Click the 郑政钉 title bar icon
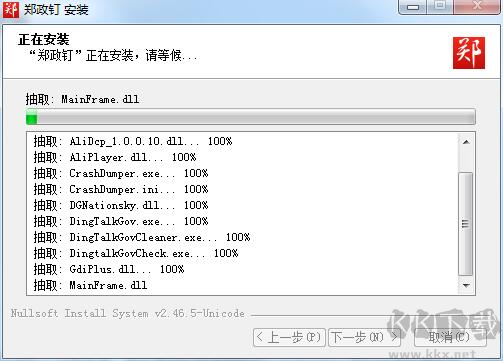Viewport: 503px width, 361px height. coord(10,9)
